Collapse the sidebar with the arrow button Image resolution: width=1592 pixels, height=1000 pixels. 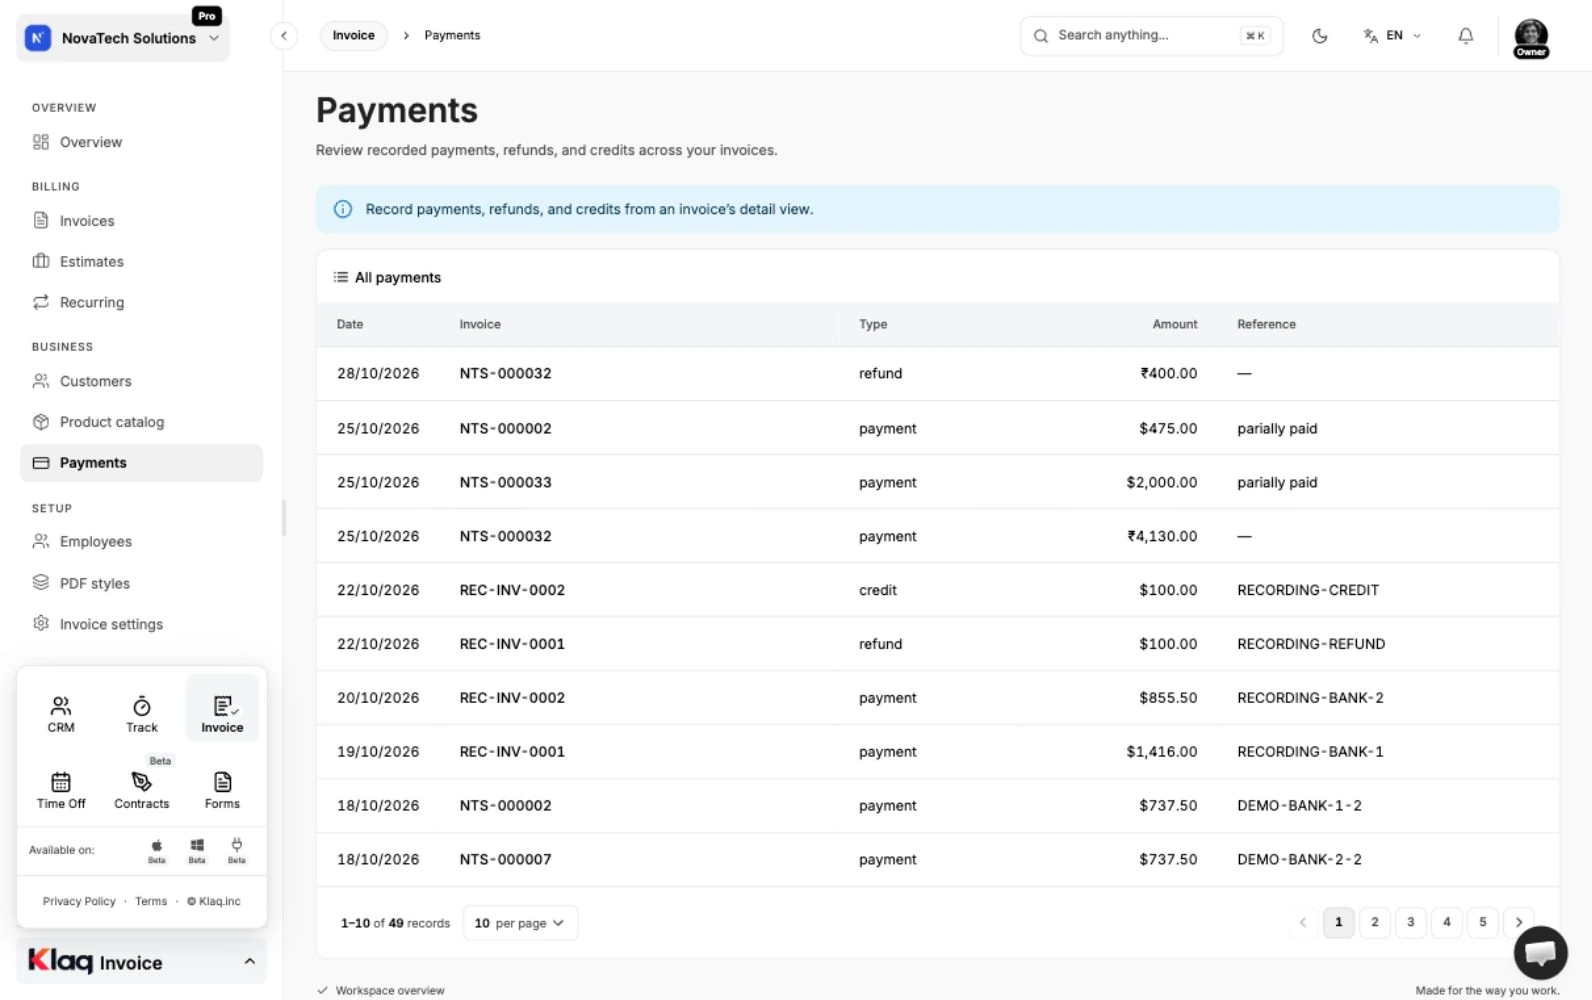(x=284, y=36)
